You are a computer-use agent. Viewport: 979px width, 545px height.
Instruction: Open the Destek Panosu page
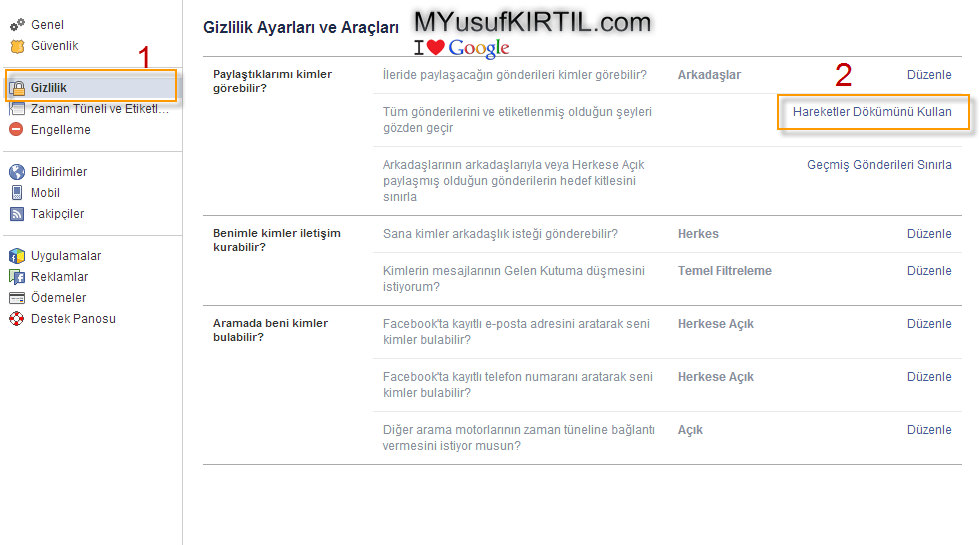pos(74,319)
